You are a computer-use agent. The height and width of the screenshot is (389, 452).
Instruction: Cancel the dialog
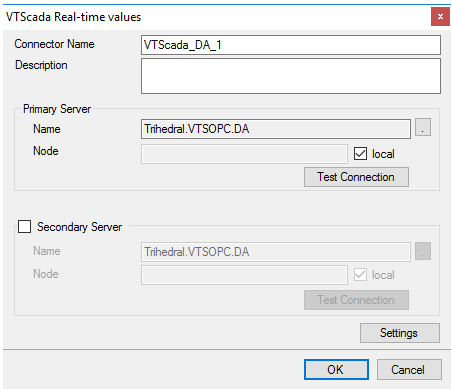point(409,369)
